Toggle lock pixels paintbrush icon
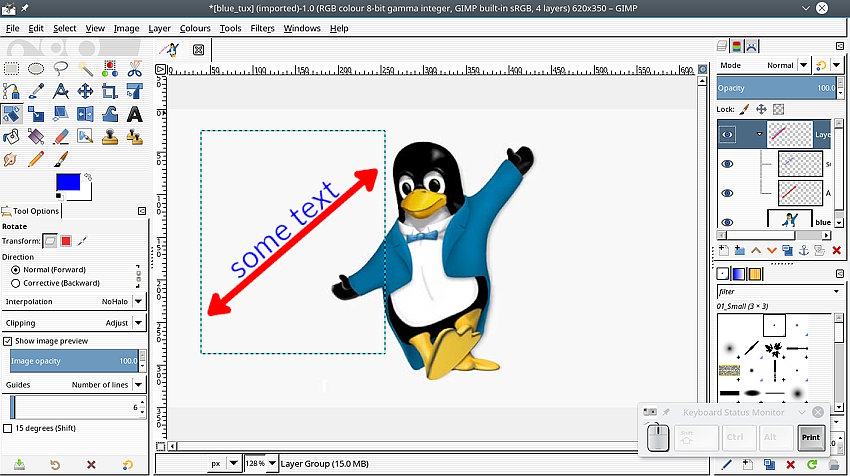Screen dimensions: 850x476 (744, 110)
